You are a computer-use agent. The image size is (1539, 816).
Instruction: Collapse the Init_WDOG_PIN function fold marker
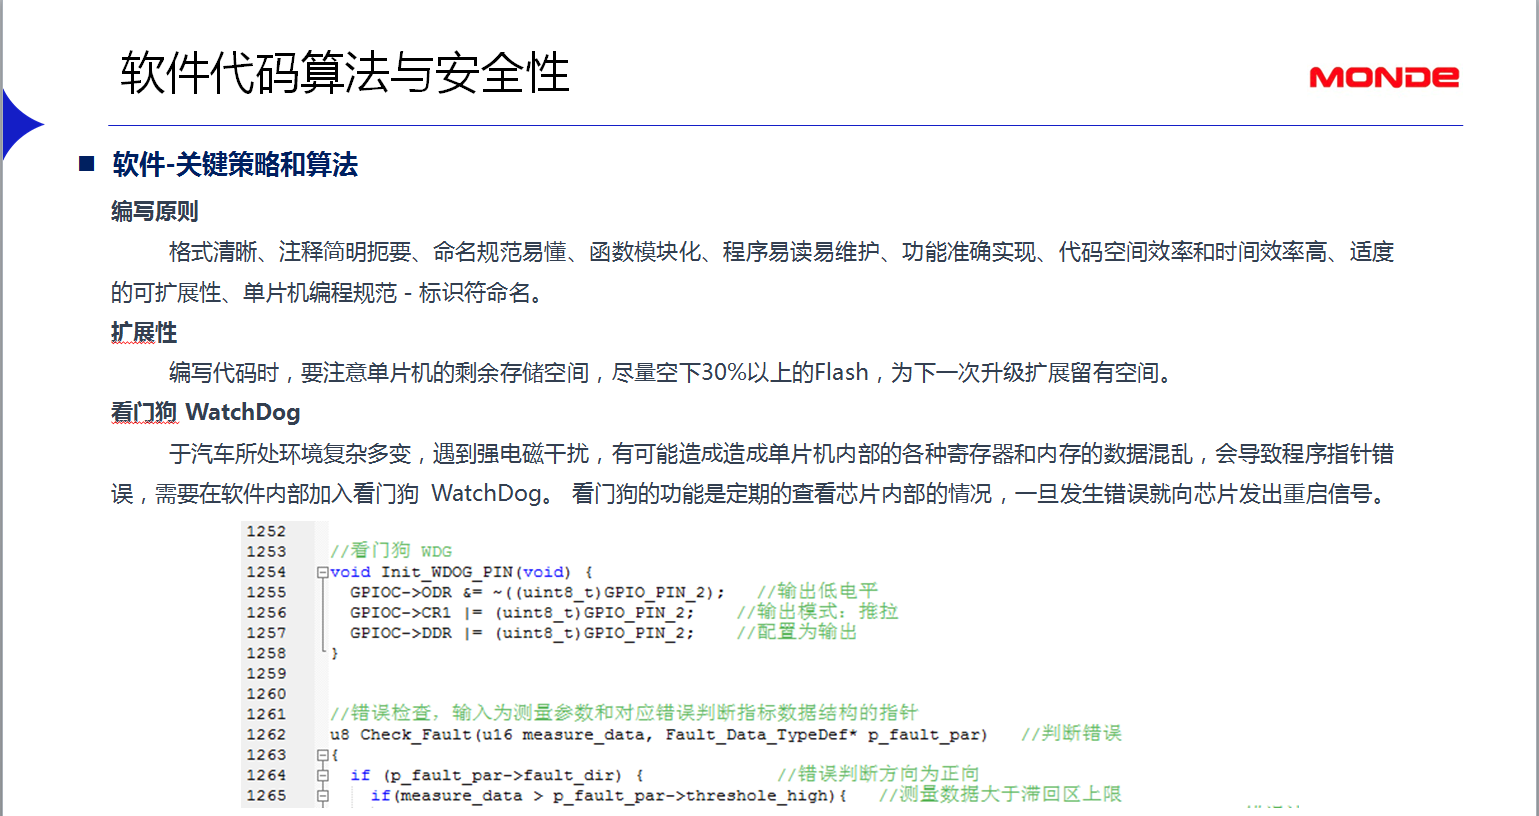pyautogui.click(x=322, y=572)
